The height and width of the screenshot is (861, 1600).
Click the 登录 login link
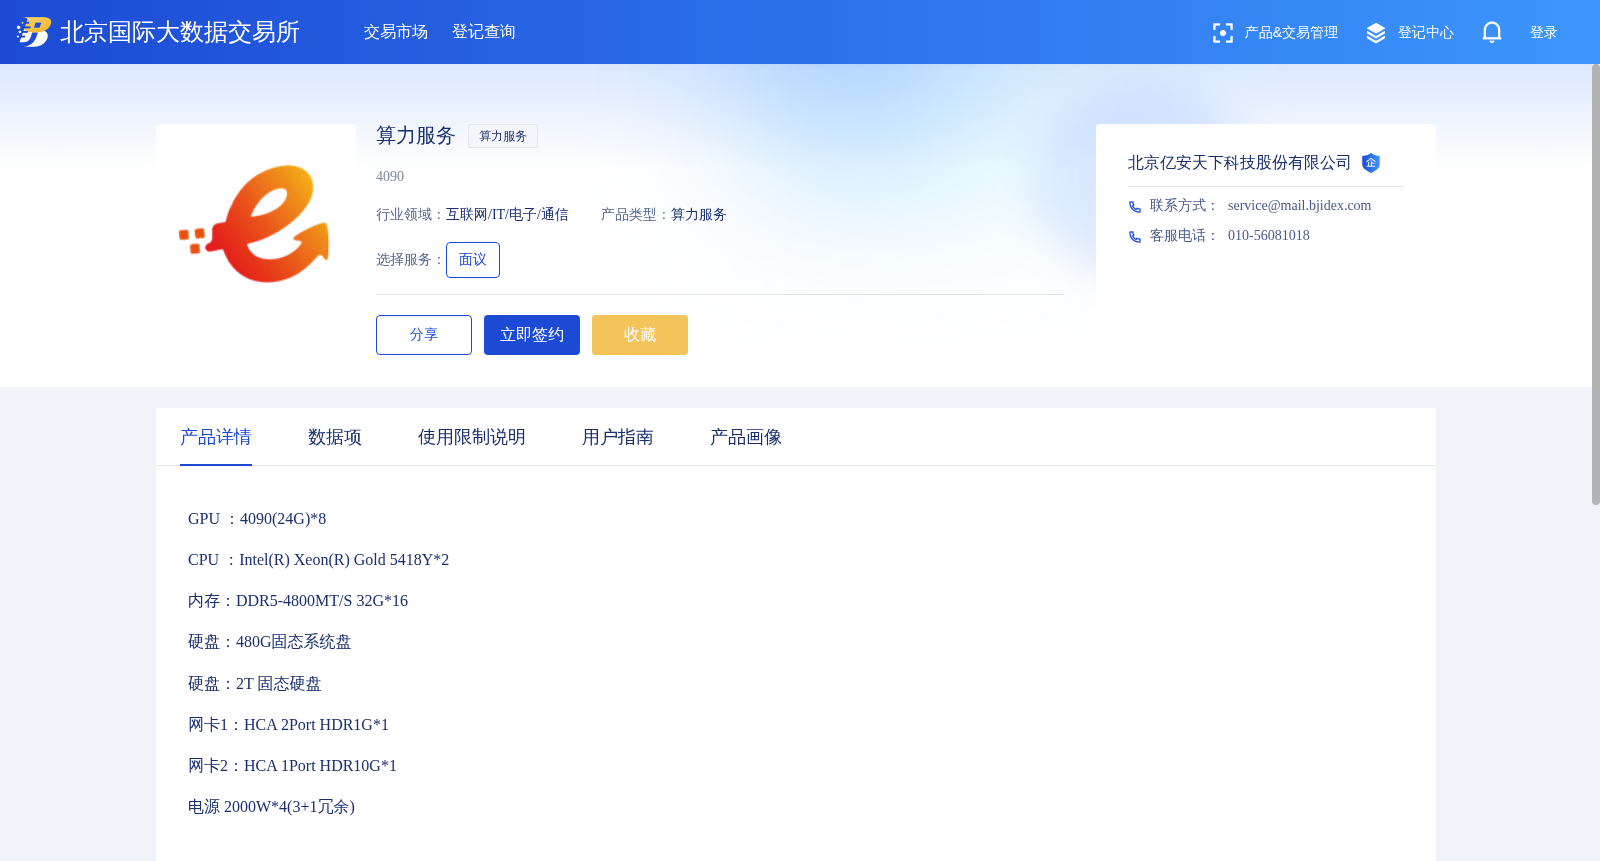[1544, 33]
